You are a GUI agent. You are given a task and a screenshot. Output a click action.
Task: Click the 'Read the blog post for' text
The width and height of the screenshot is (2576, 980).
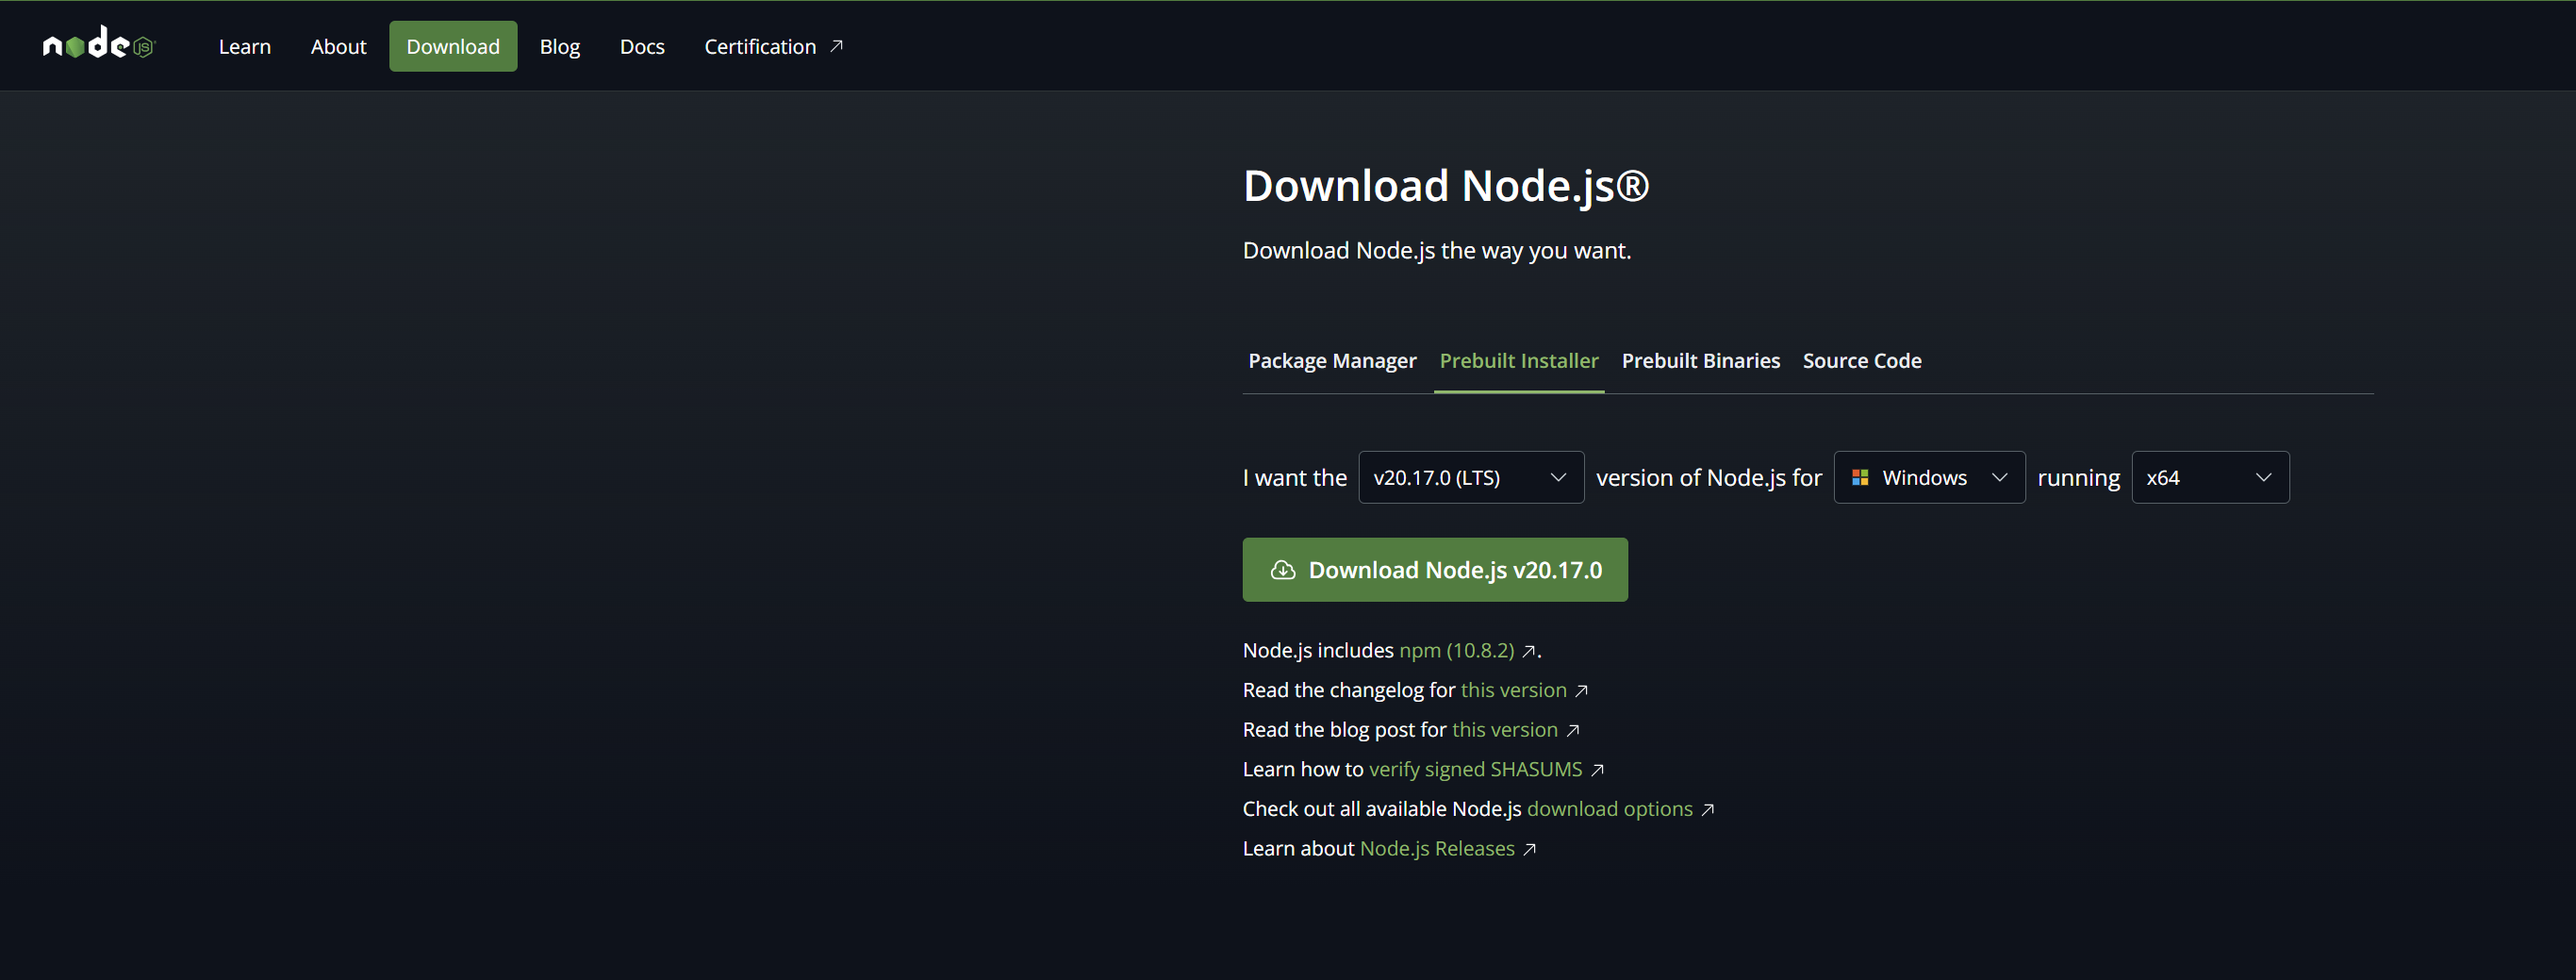pyautogui.click(x=1345, y=731)
